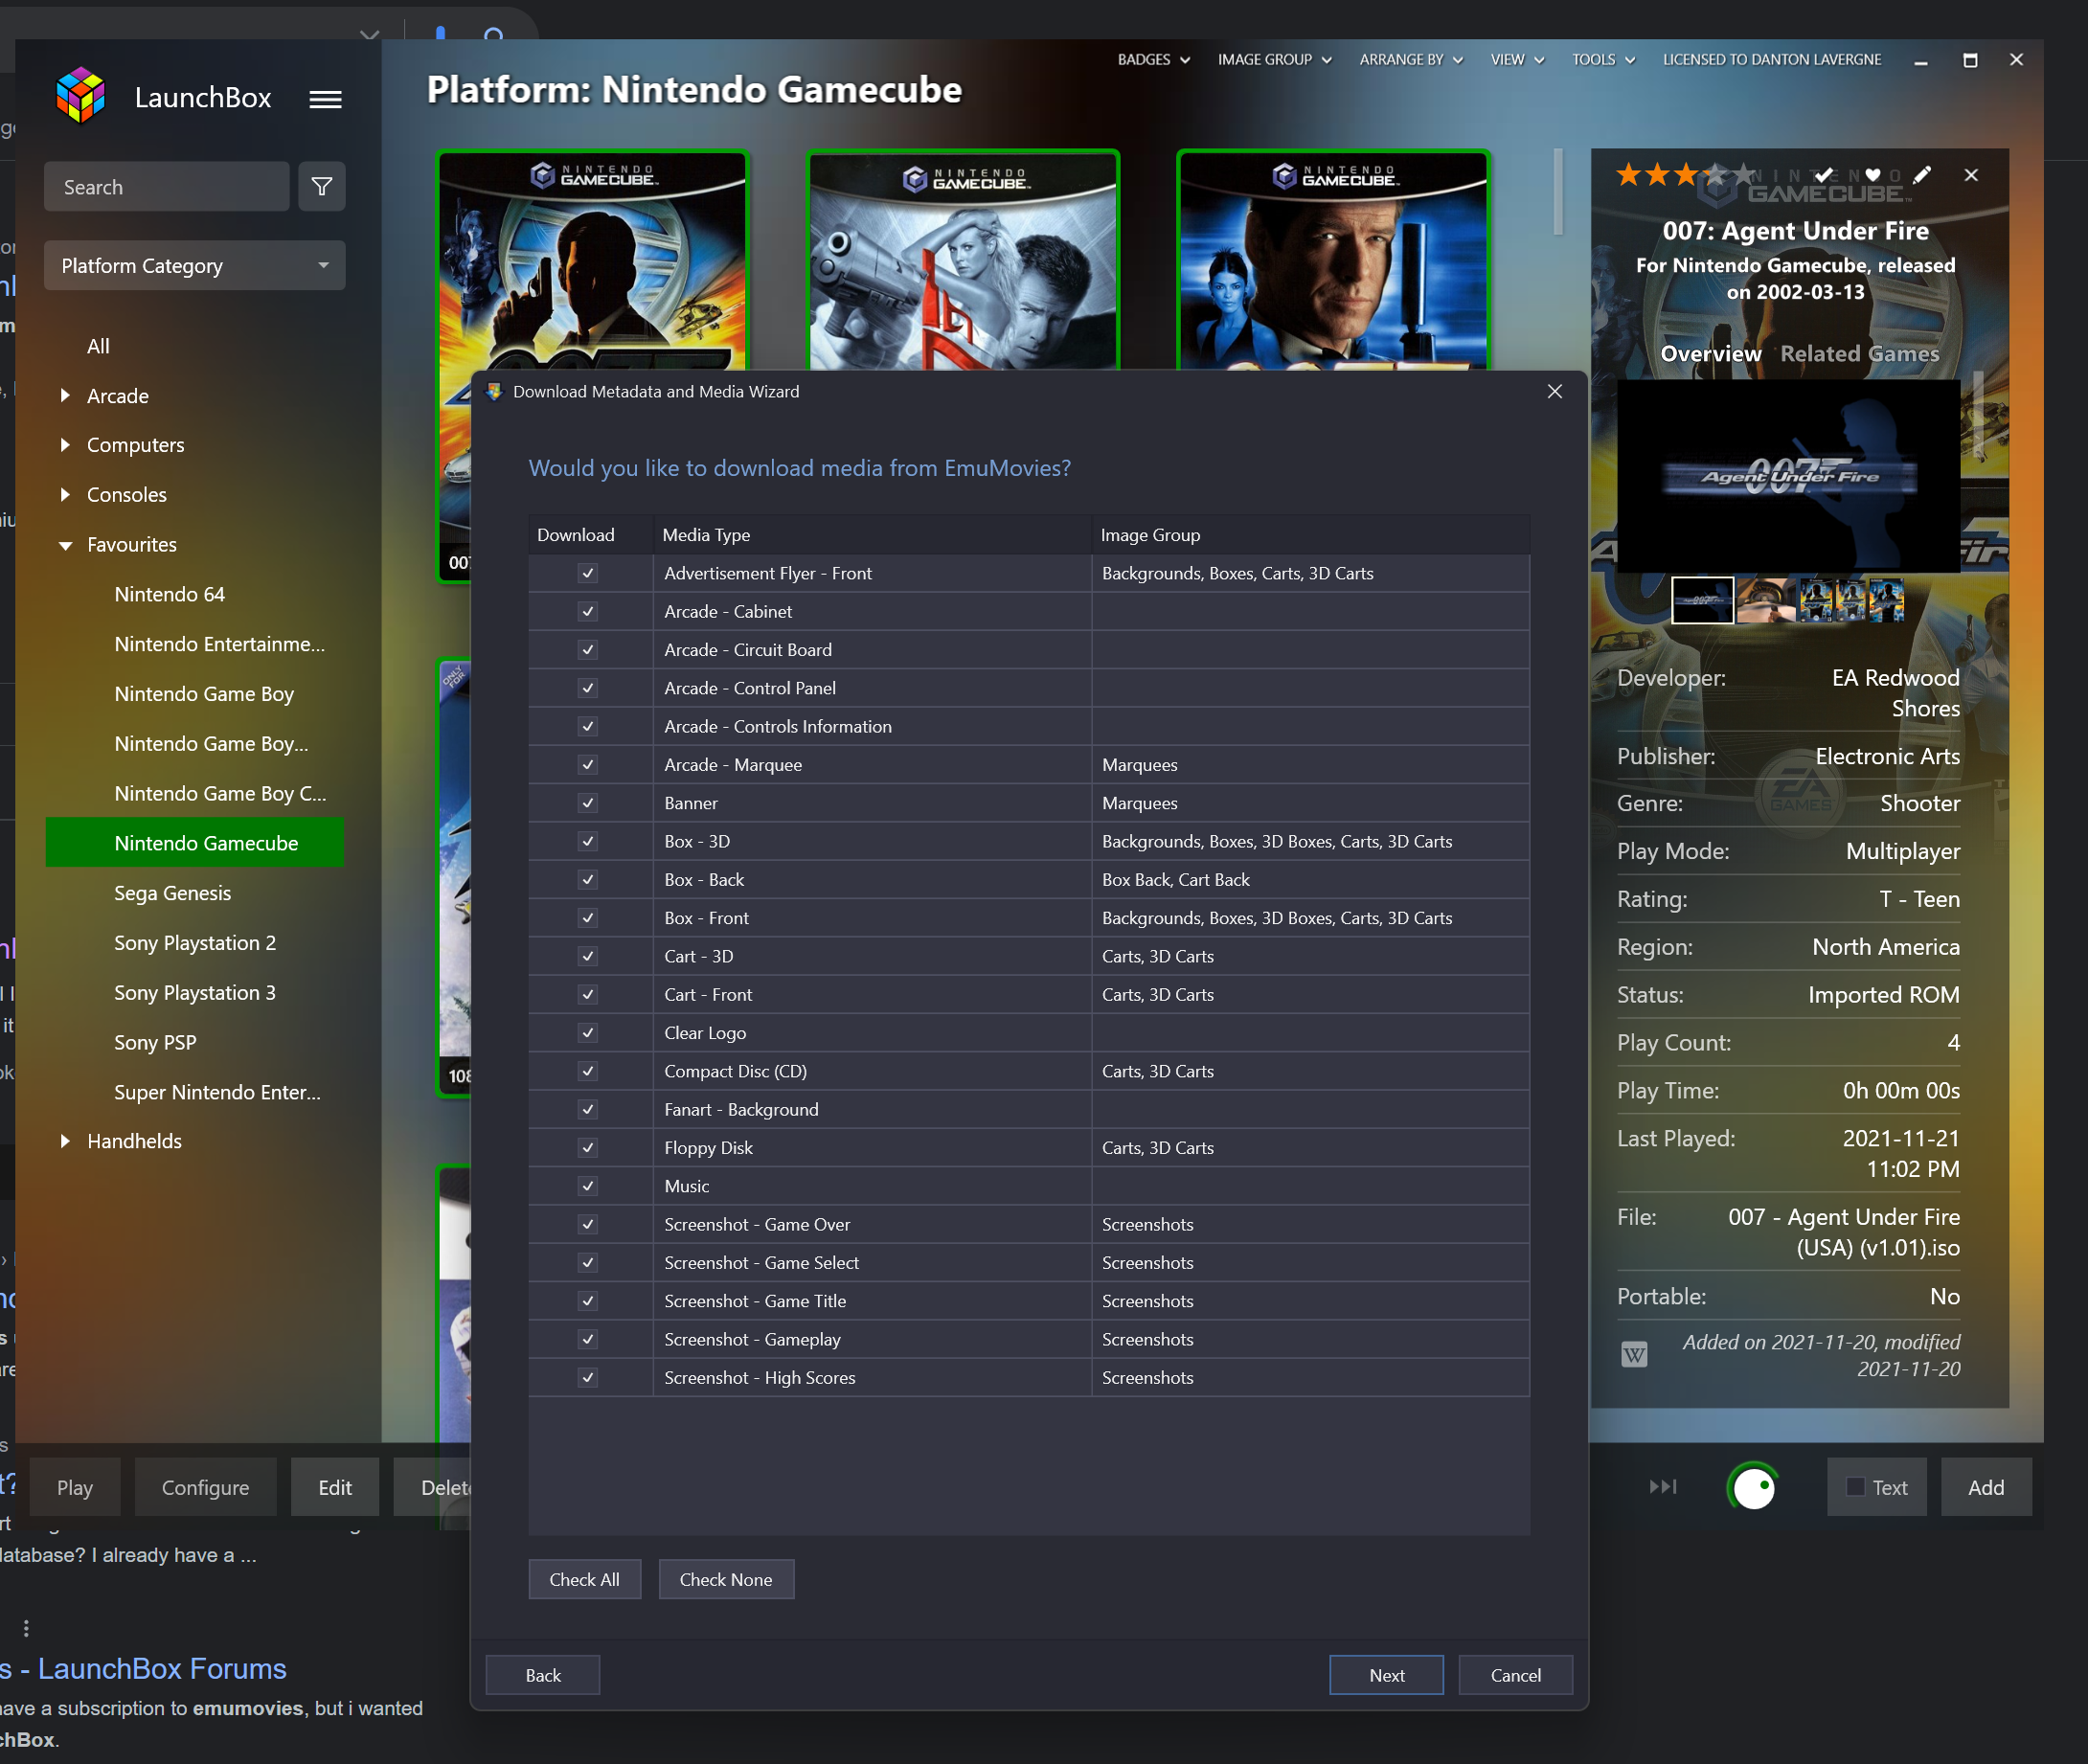
Task: Select Sega Genesis in the sidebar
Action: (172, 893)
